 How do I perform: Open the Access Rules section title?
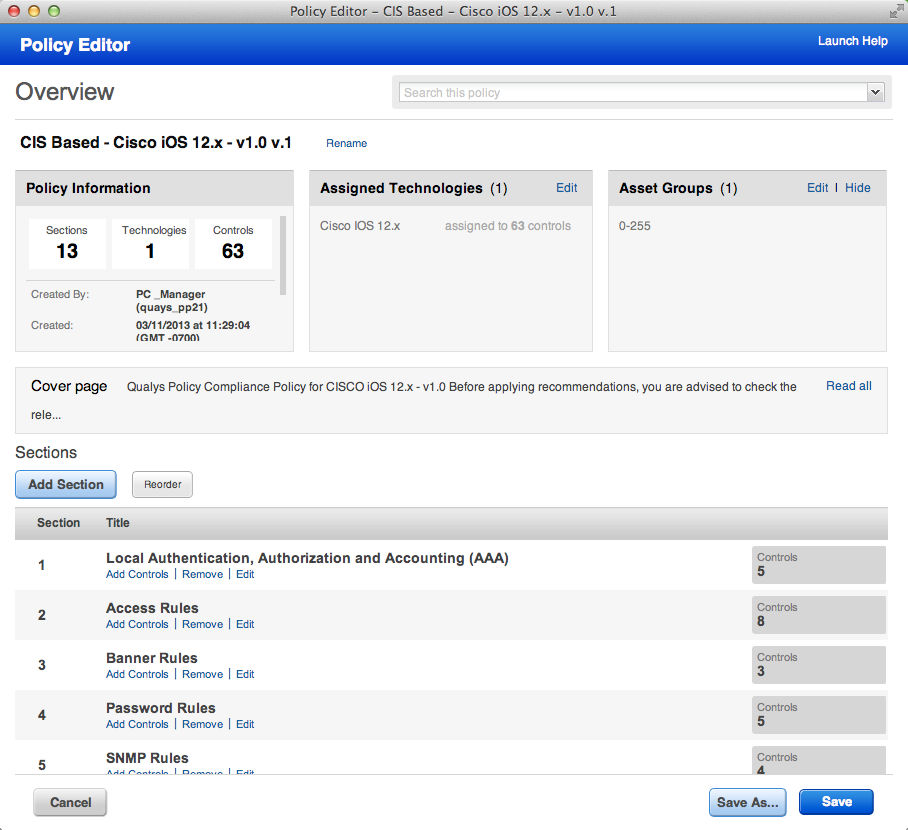click(x=152, y=608)
